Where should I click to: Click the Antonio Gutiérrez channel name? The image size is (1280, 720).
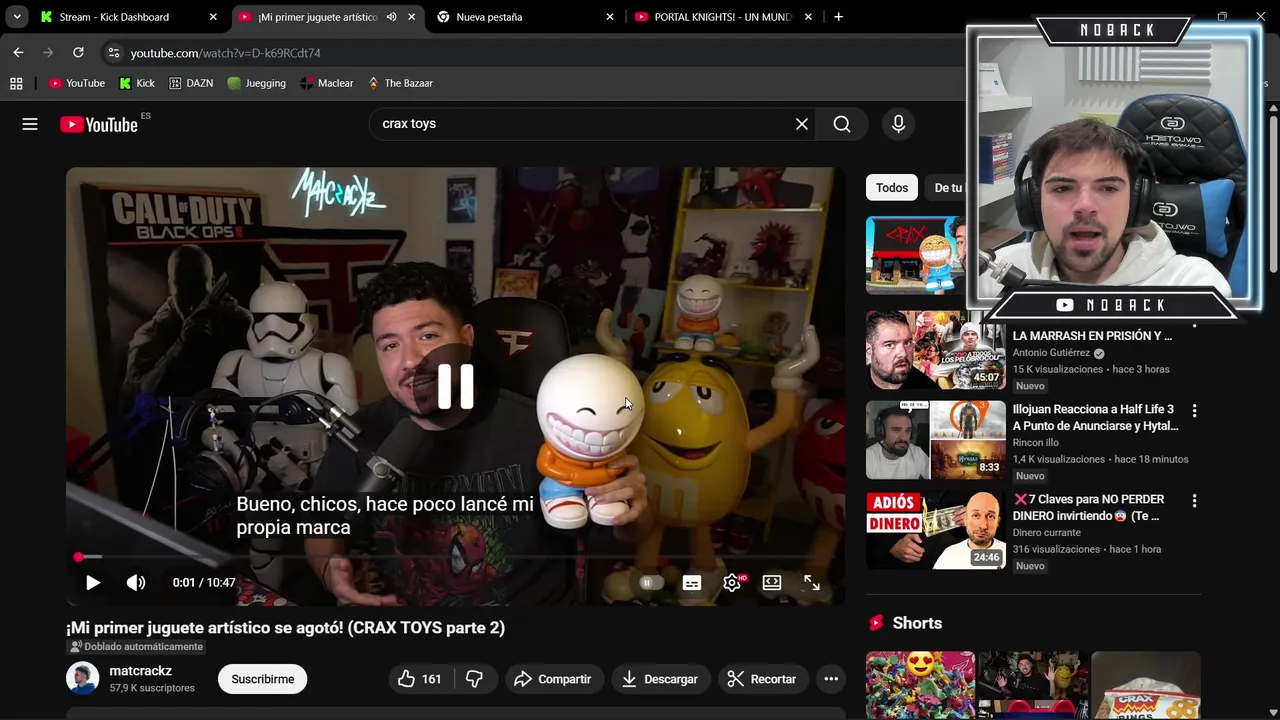coord(1052,353)
